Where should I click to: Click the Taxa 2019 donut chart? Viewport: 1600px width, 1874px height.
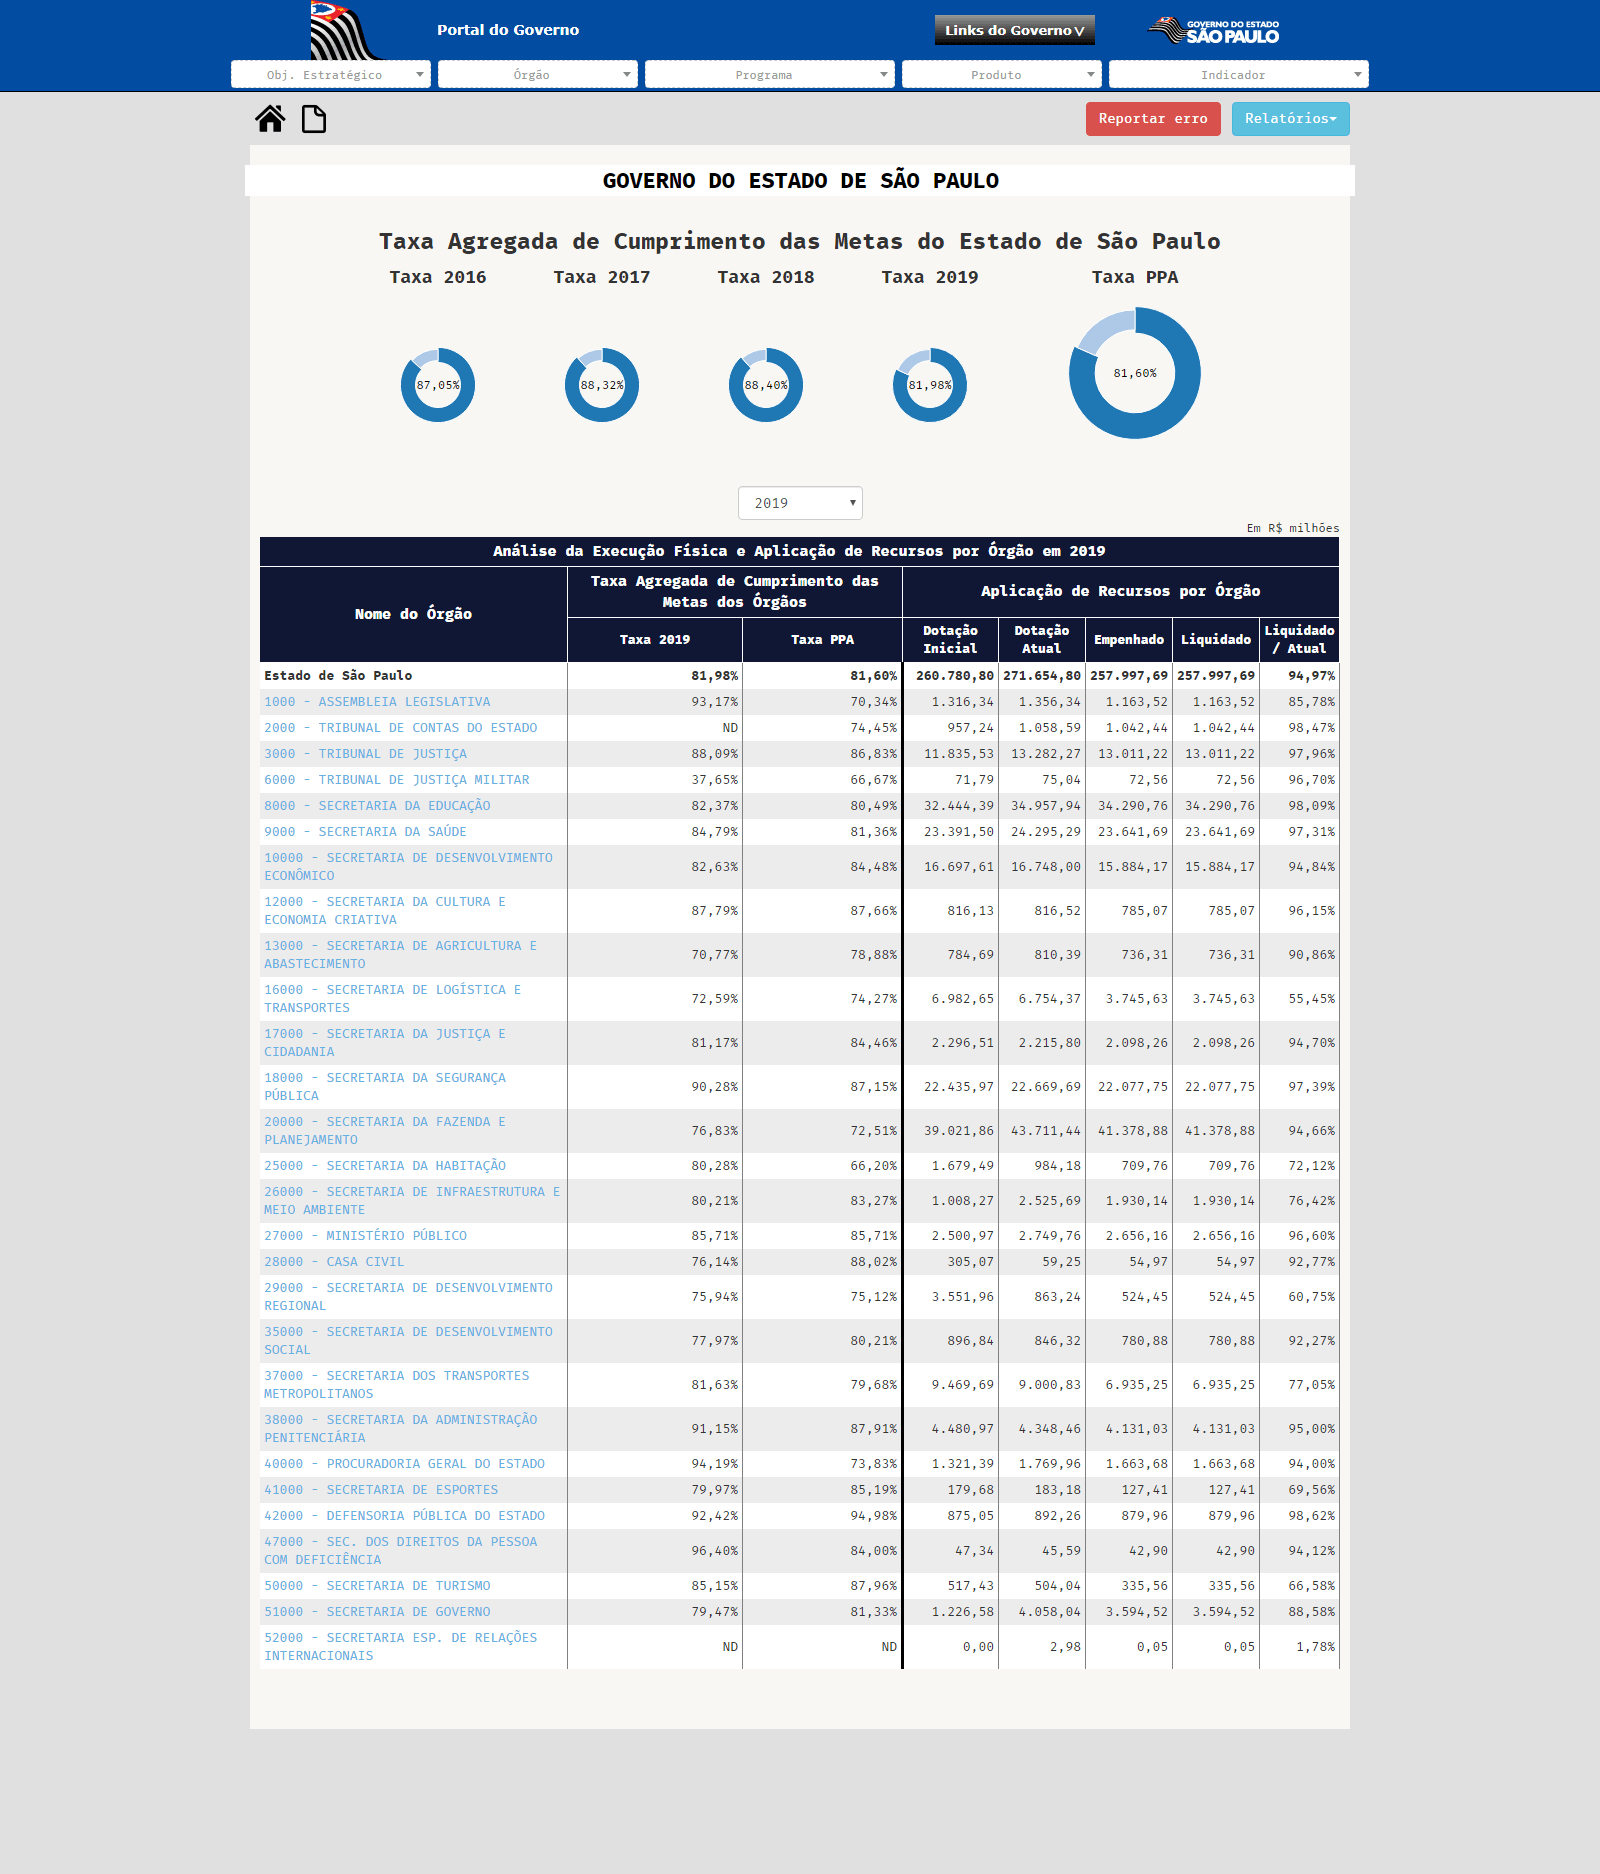tap(930, 385)
